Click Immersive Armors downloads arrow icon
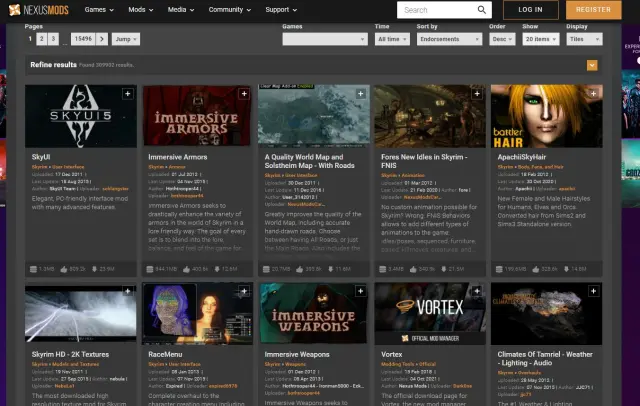Image resolution: width=640 pixels, height=406 pixels. [x=217, y=269]
